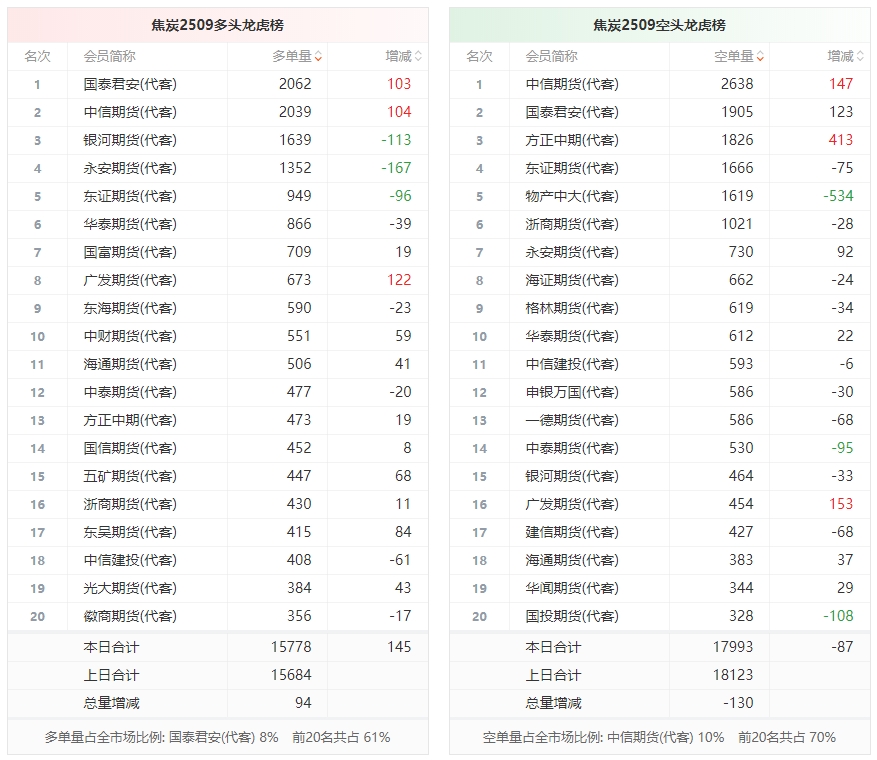Select 银河期货(代客) in short table

point(572,476)
